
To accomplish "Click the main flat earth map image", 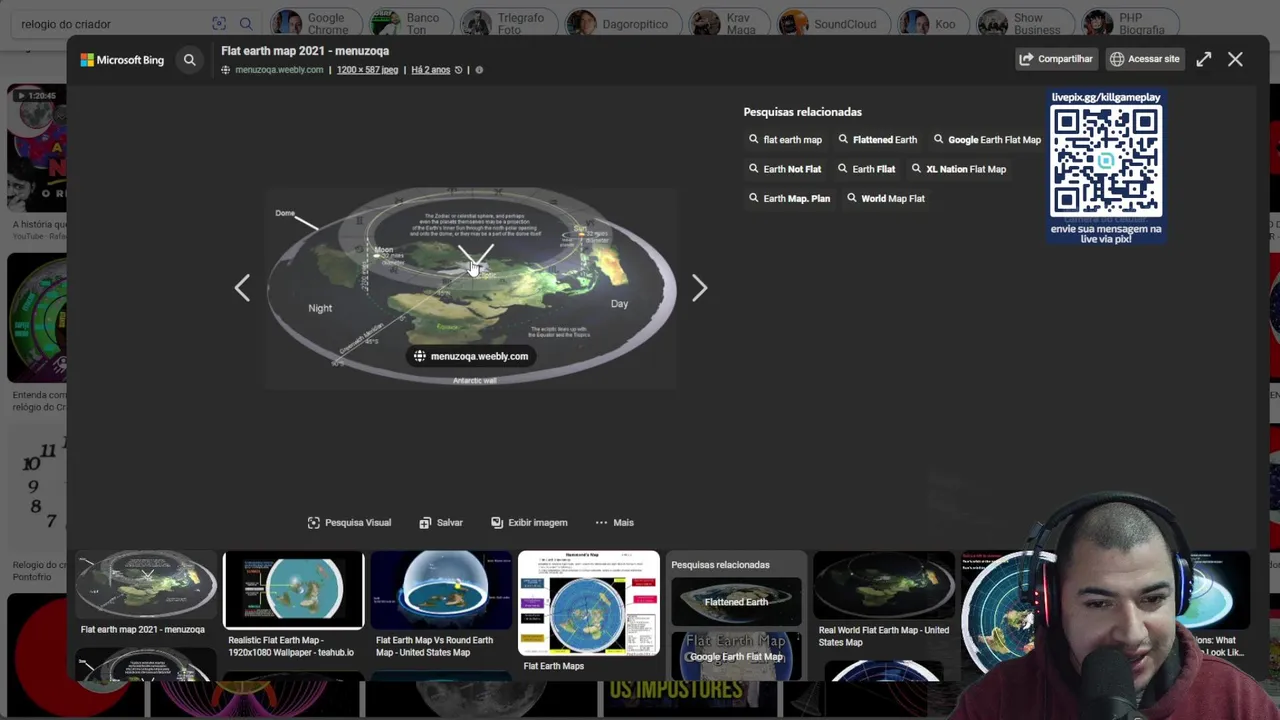I will coord(471,287).
